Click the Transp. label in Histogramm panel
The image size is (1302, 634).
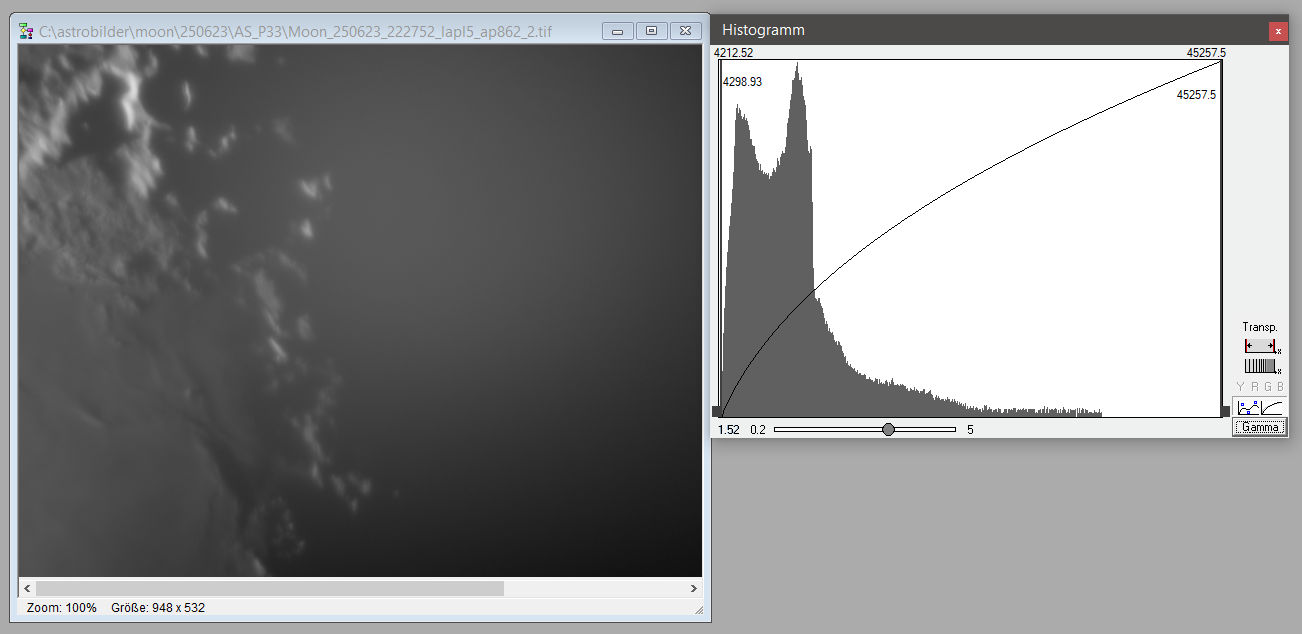(x=1260, y=327)
